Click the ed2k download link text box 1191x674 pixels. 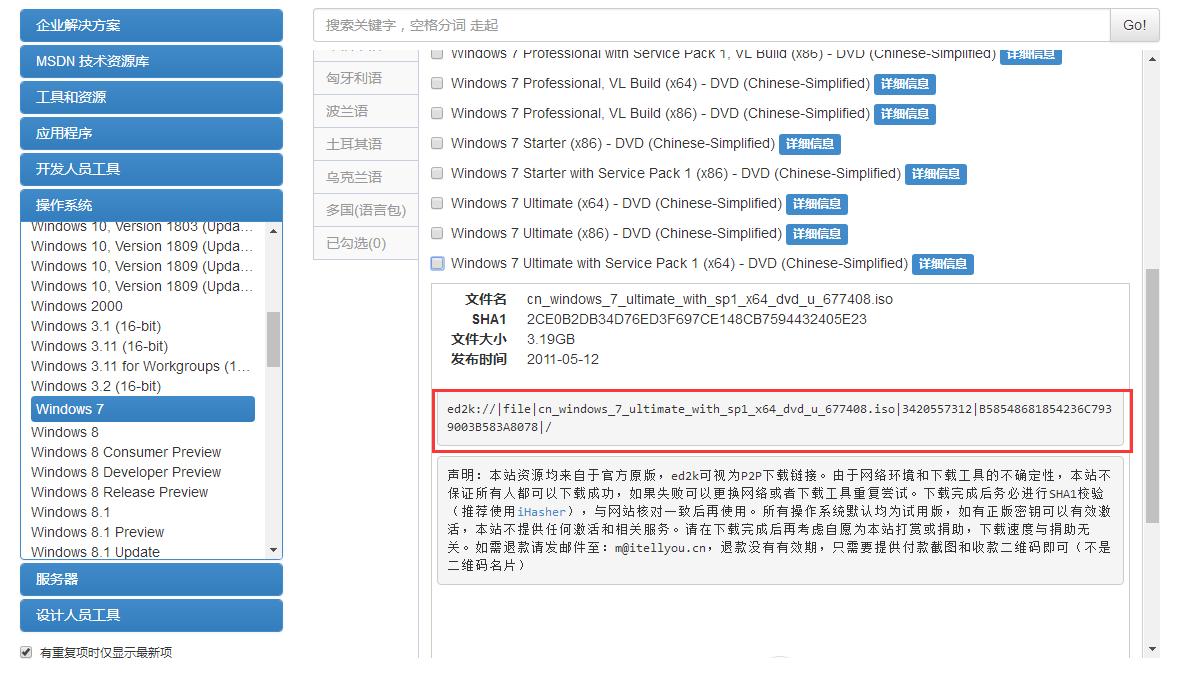click(x=780, y=419)
